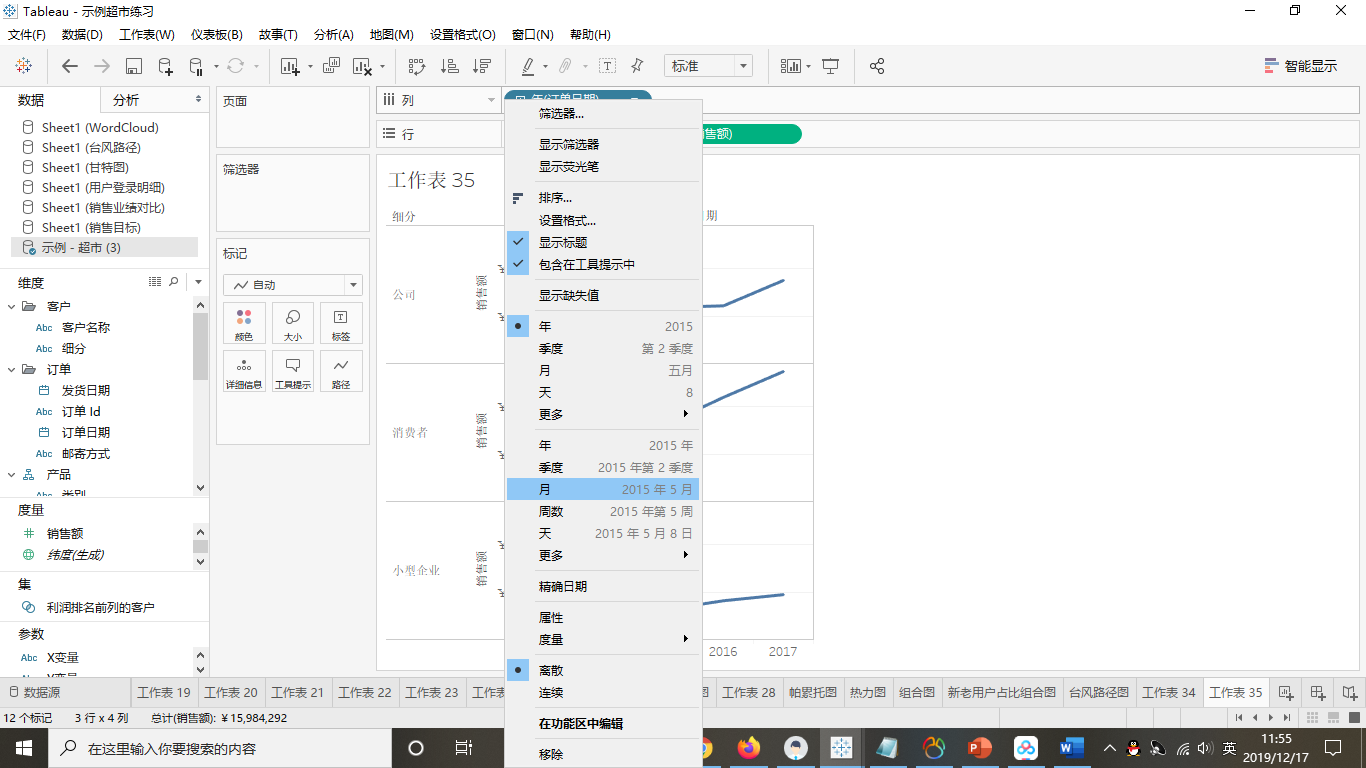Uncheck 显示标题 in the context menu

click(603, 243)
